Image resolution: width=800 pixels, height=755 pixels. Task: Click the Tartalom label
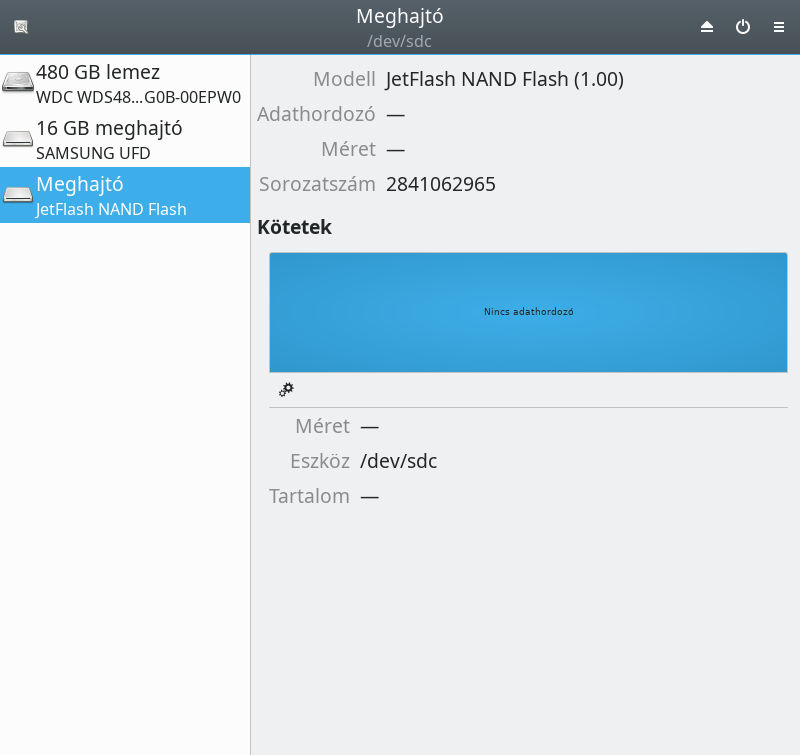(309, 496)
